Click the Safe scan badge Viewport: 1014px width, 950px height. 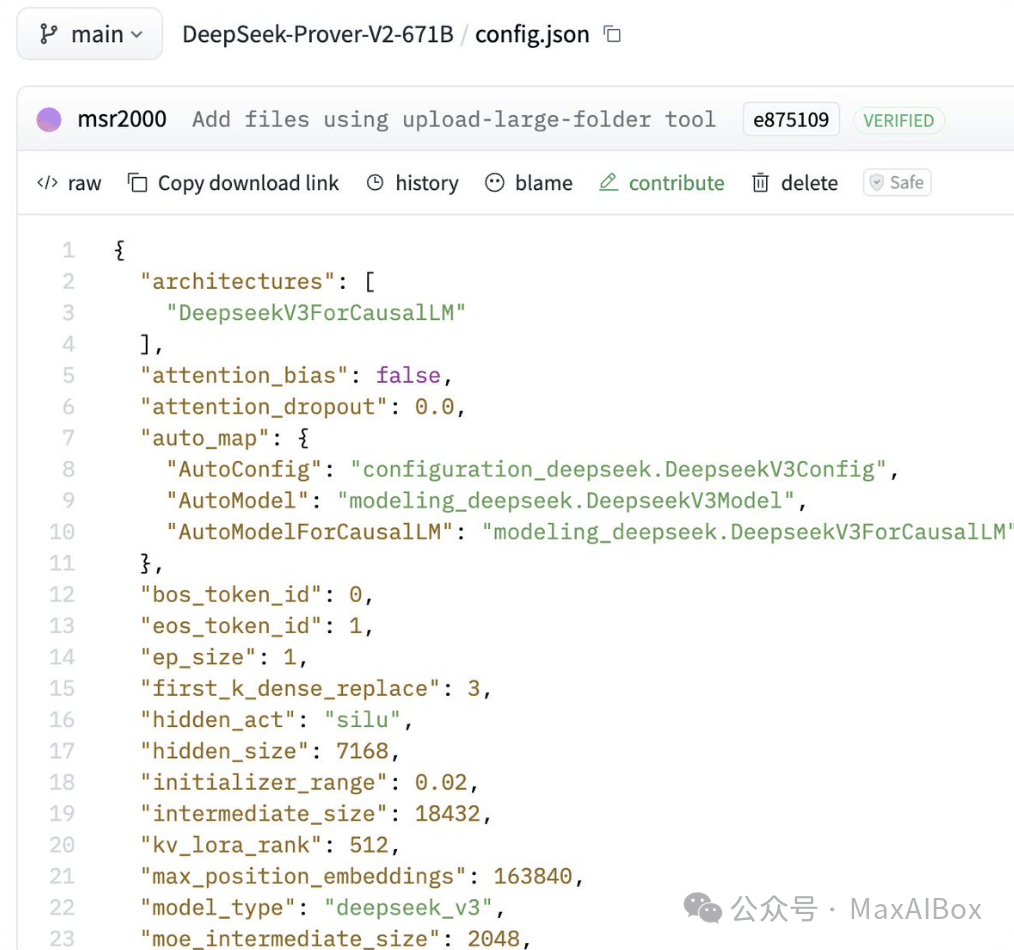pos(896,182)
